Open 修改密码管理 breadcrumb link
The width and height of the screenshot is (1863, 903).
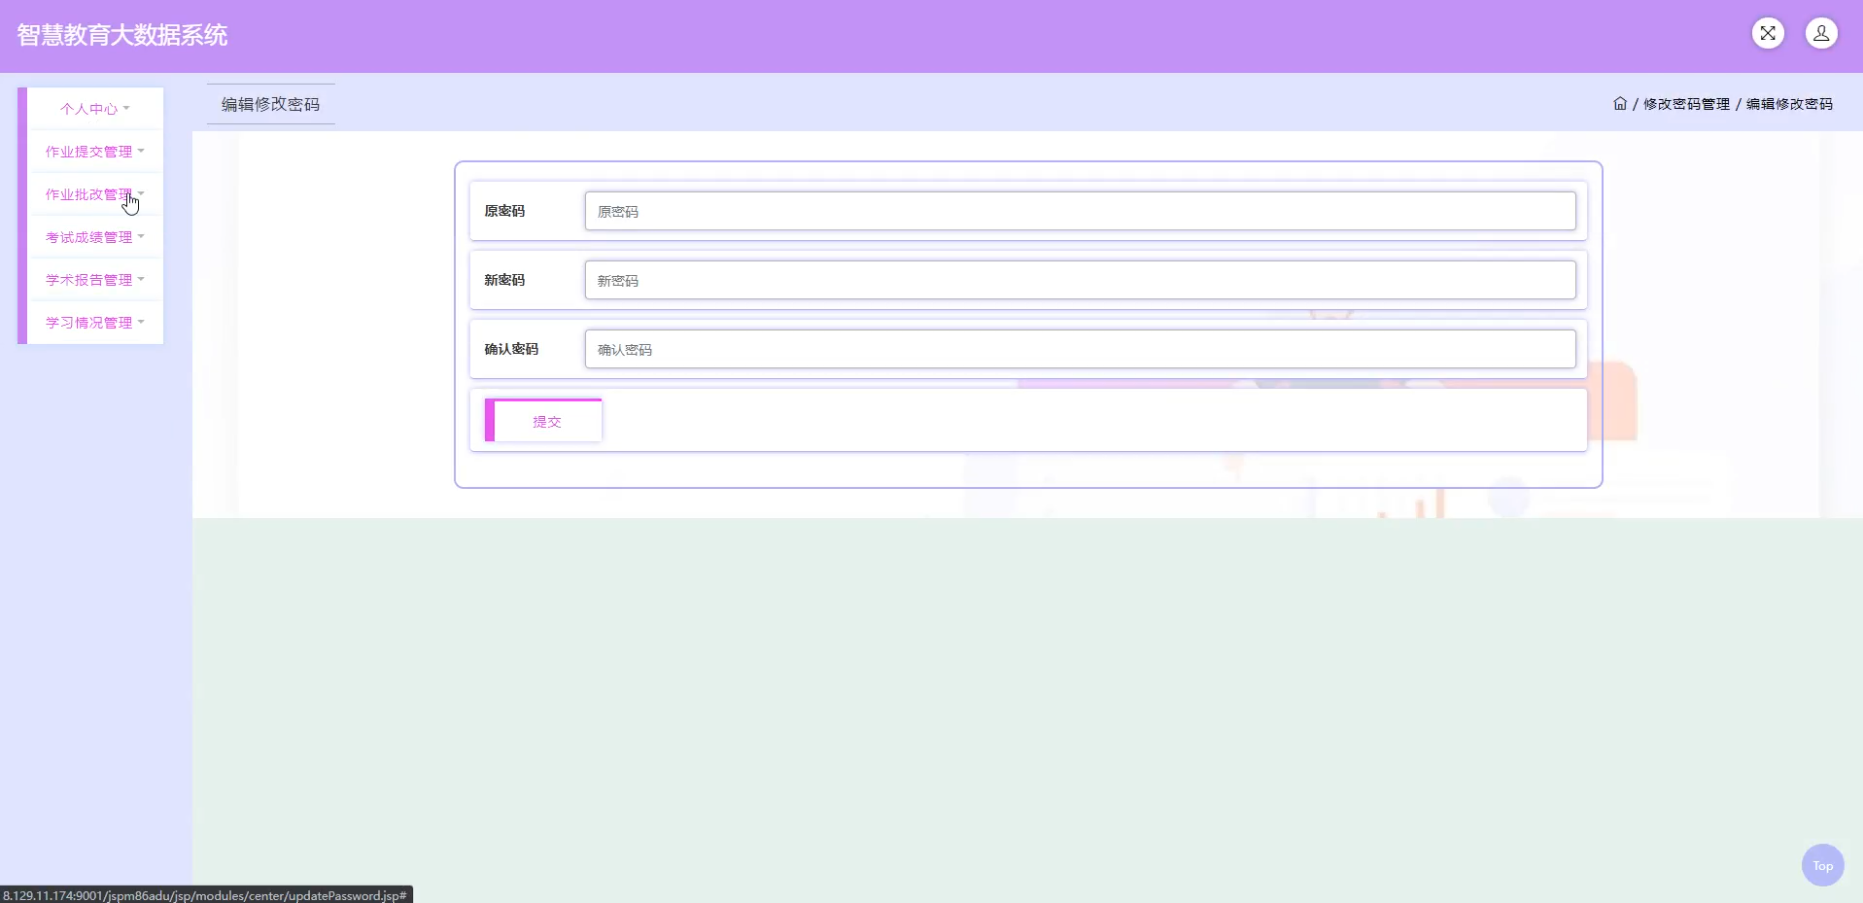[1686, 104]
